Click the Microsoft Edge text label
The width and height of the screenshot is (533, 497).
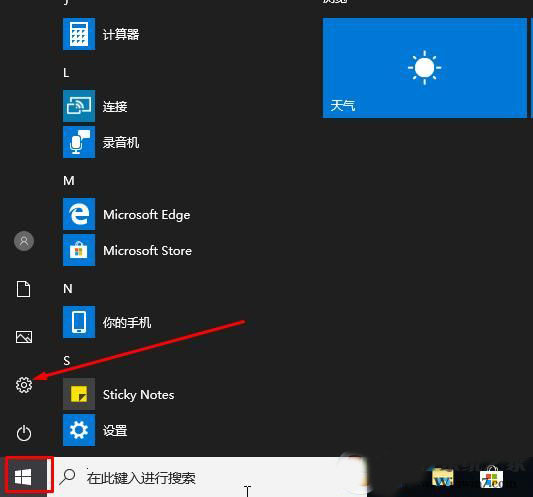[x=147, y=215]
